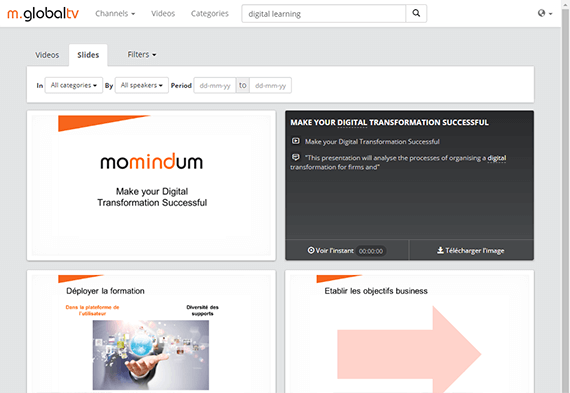Click the Voir l'instant clock icon
The image size is (570, 393).
[311, 250]
